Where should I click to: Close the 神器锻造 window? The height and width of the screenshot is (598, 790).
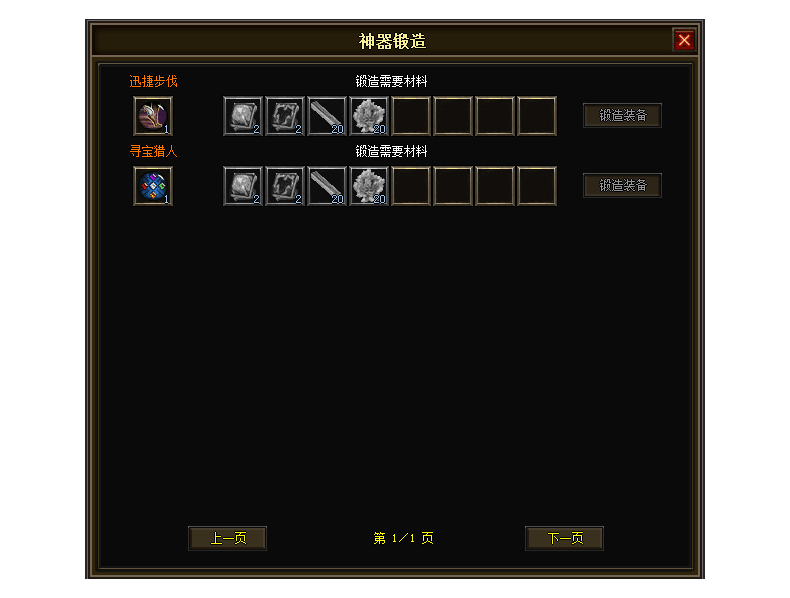(x=684, y=40)
